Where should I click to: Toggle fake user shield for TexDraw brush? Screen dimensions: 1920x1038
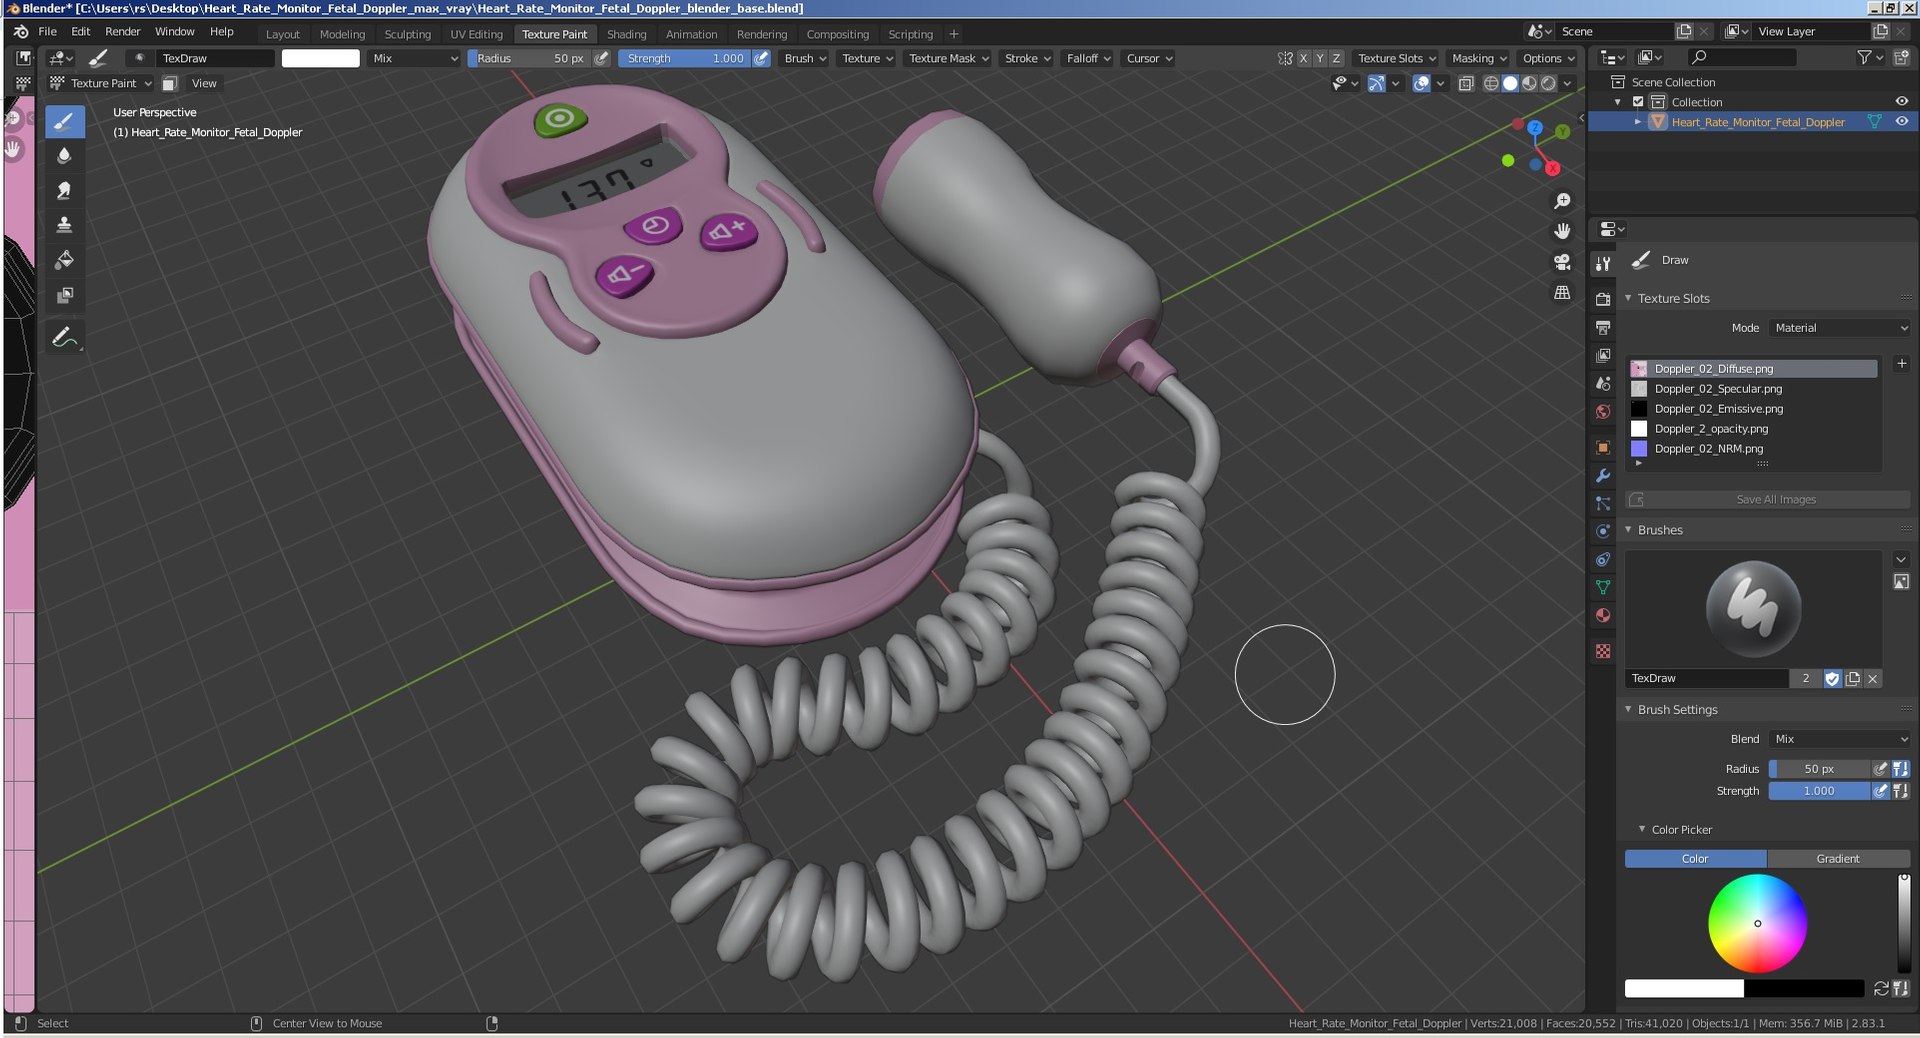click(x=1832, y=678)
